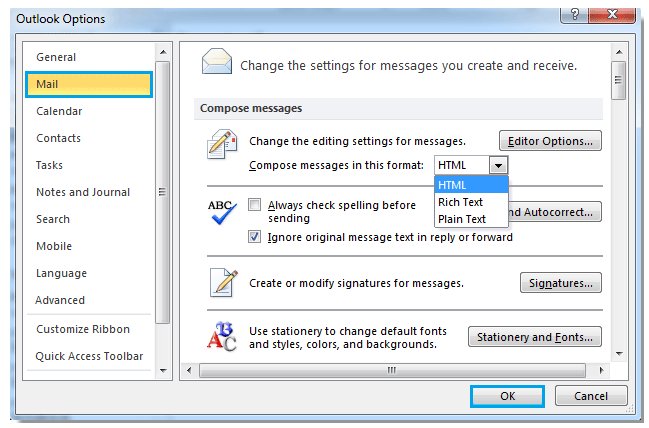Open Stationery and Fonts settings
The width and height of the screenshot is (649, 428).
click(x=534, y=337)
